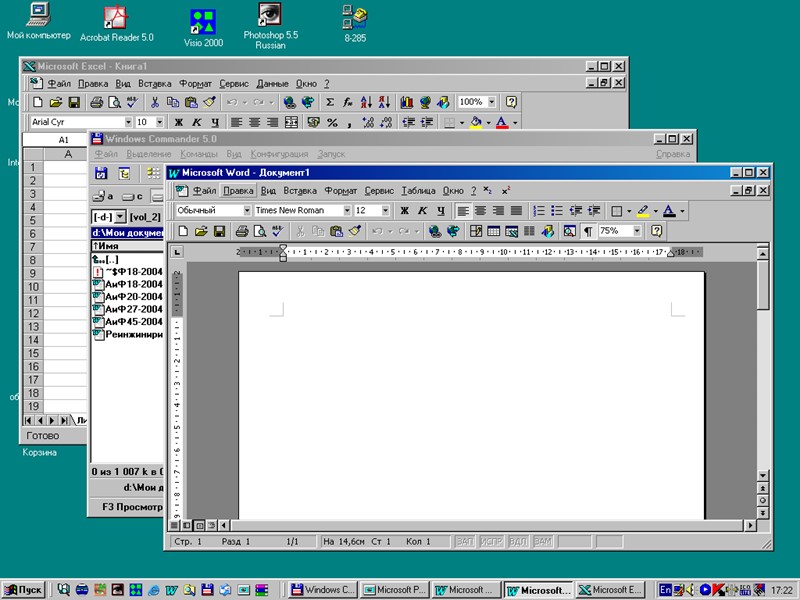Screen dimensions: 800x600
Task: Click AutoSum sigma icon in Excel
Action: (330, 103)
